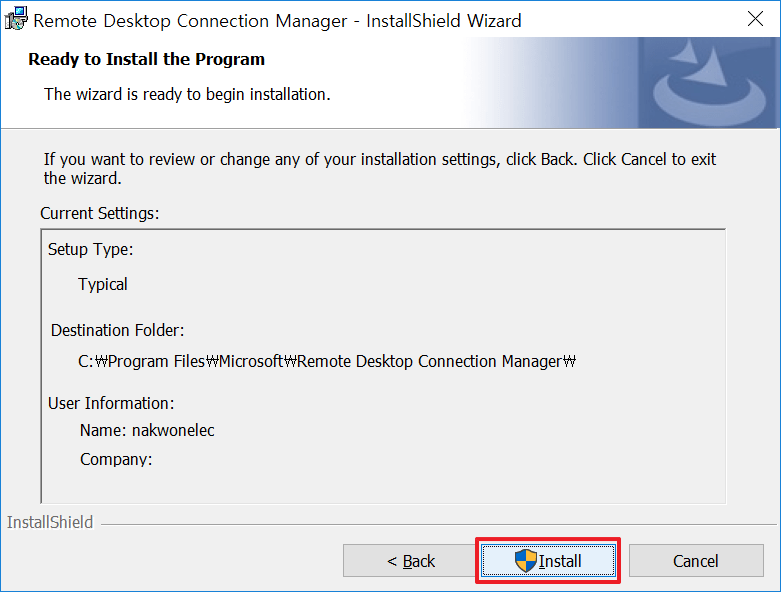Click 'The wizard is ready to begin installation' text
This screenshot has height=592, width=781.
click(187, 94)
